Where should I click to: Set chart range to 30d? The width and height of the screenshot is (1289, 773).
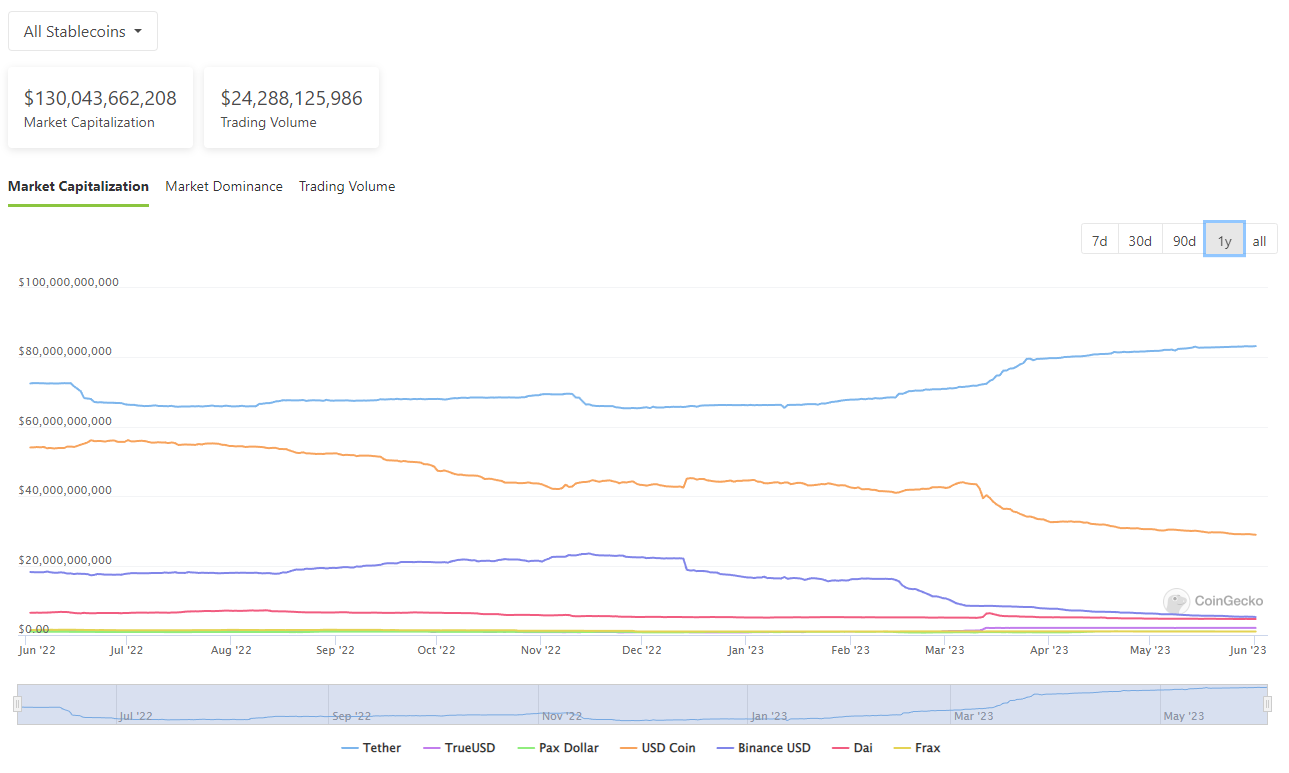click(1140, 240)
